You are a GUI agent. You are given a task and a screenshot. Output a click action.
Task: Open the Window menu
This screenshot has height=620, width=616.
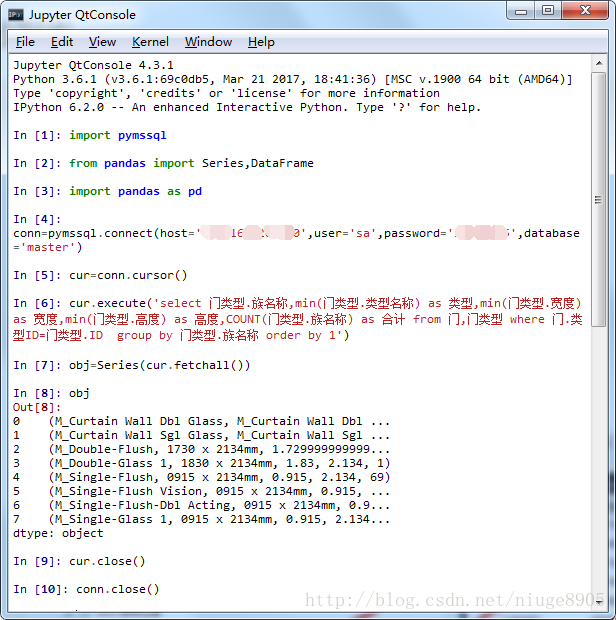click(208, 42)
